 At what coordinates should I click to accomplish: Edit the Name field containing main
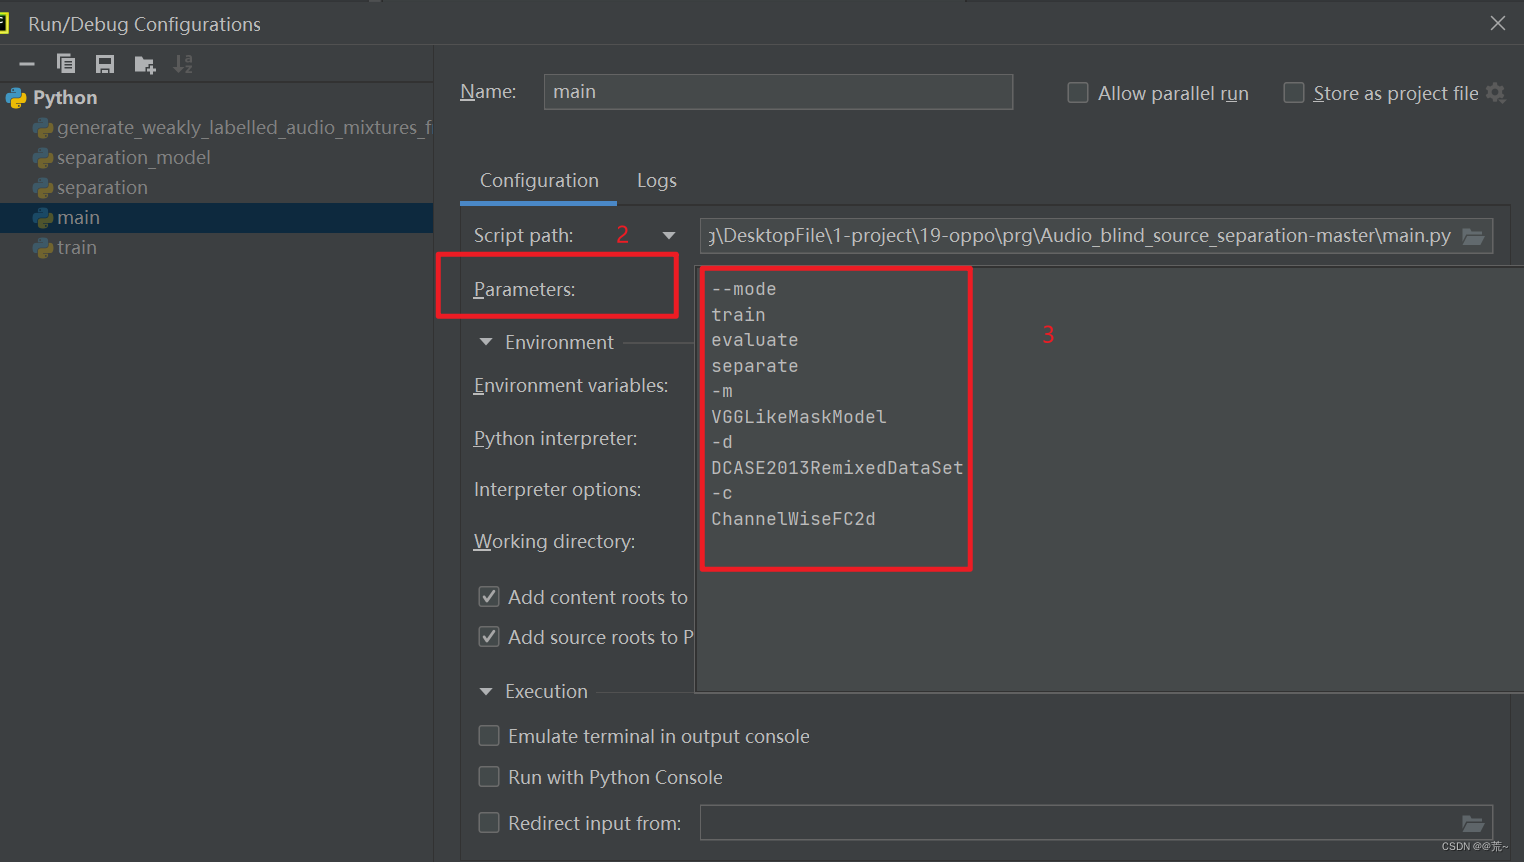pyautogui.click(x=778, y=92)
